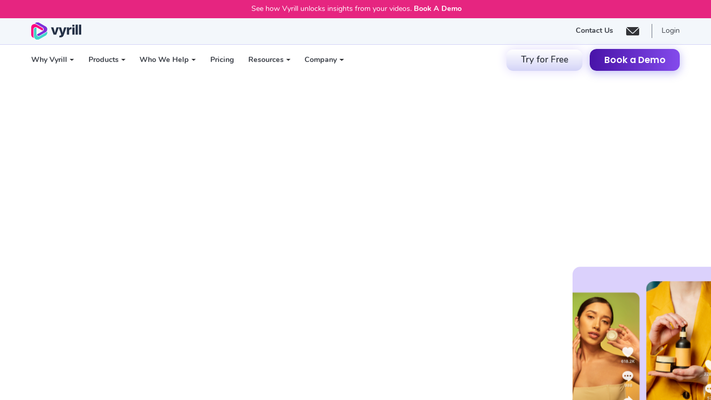Image resolution: width=711 pixels, height=400 pixels.
Task: Open the Contact Us link
Action: click(594, 31)
